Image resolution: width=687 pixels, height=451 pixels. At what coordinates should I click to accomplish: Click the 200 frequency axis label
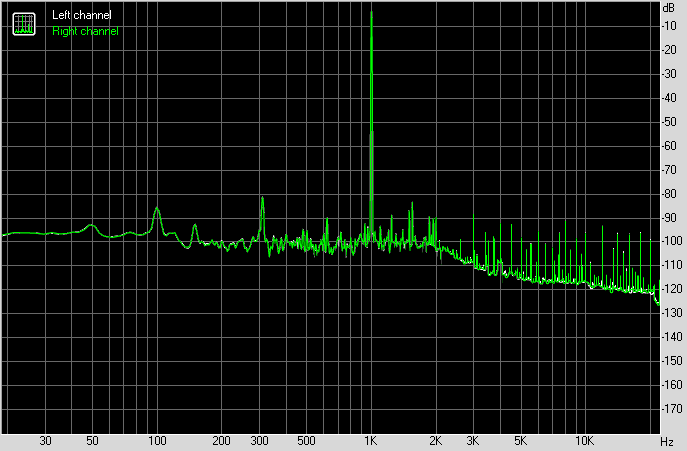click(x=221, y=440)
